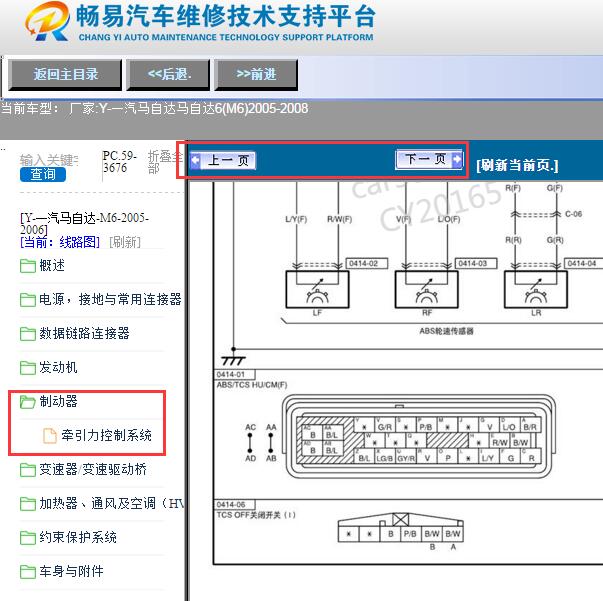Viewport: 603px width, 601px height.
Task: Expand the 电源，接地与常用连接器 folder
Action: click(x=110, y=299)
